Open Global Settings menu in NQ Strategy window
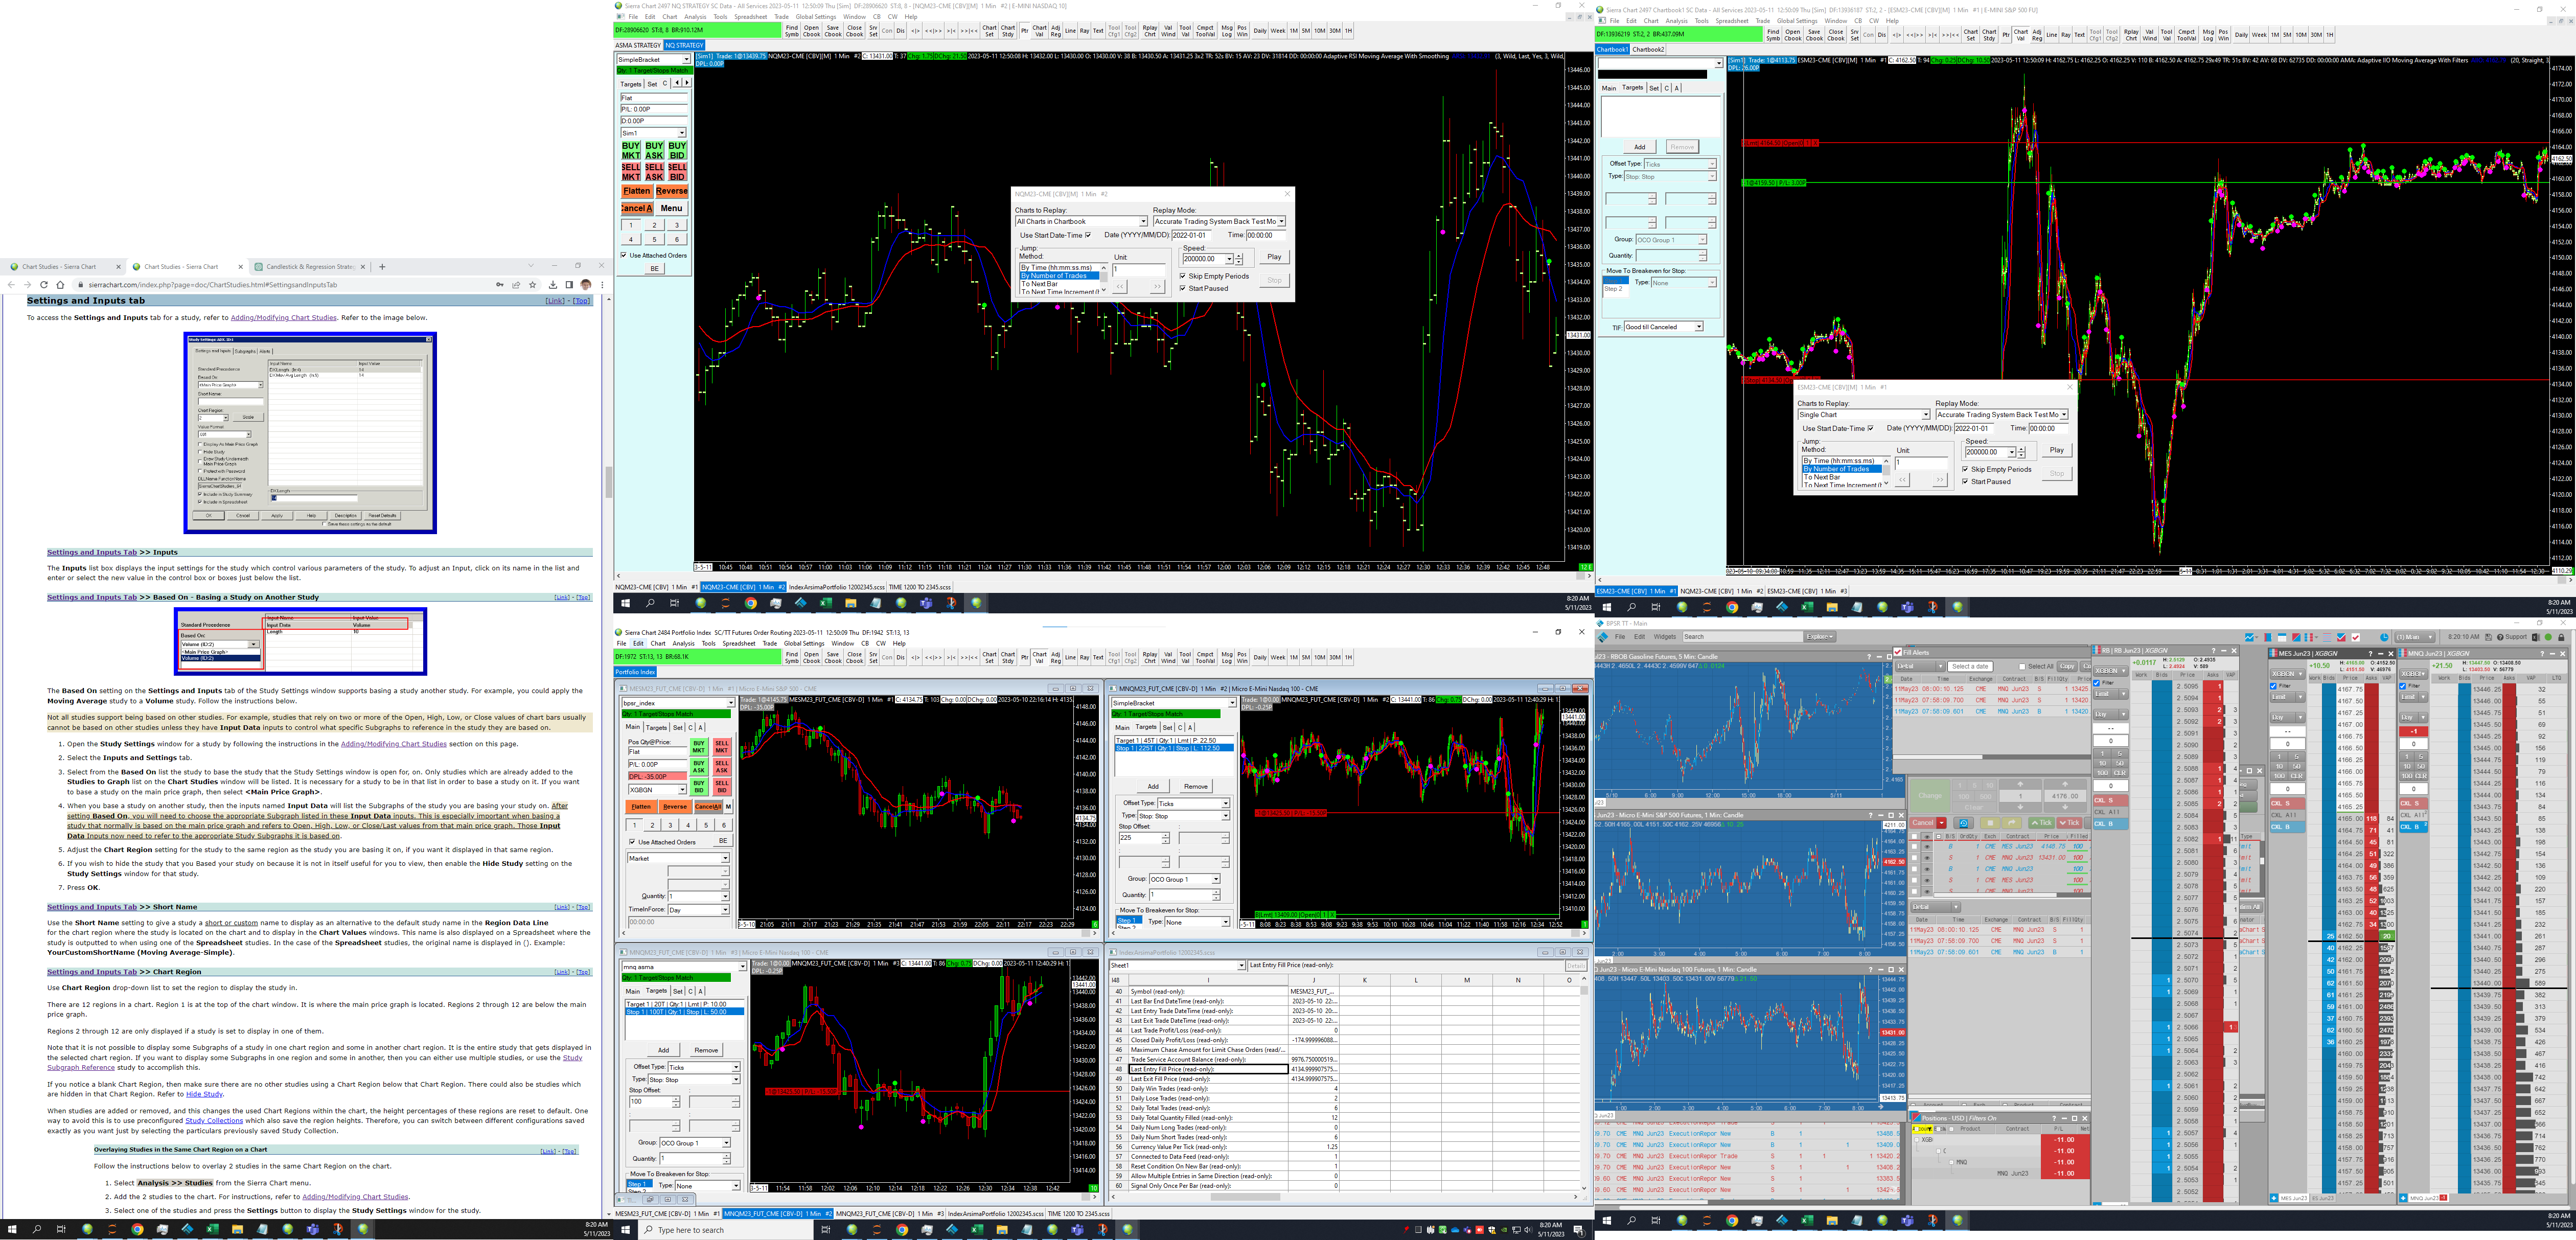This screenshot has width=2576, height=1240. 816,17
